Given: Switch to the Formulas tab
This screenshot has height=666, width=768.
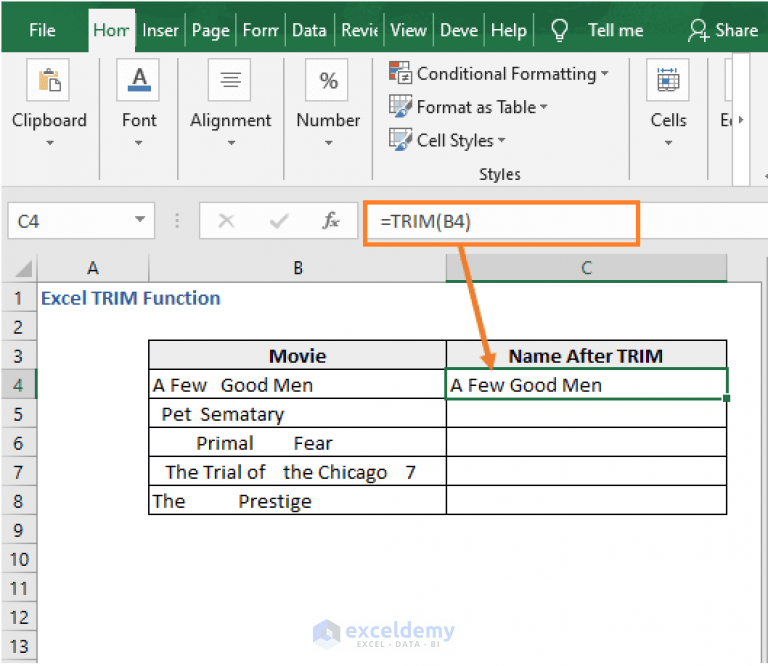Looking at the screenshot, I should 261,30.
